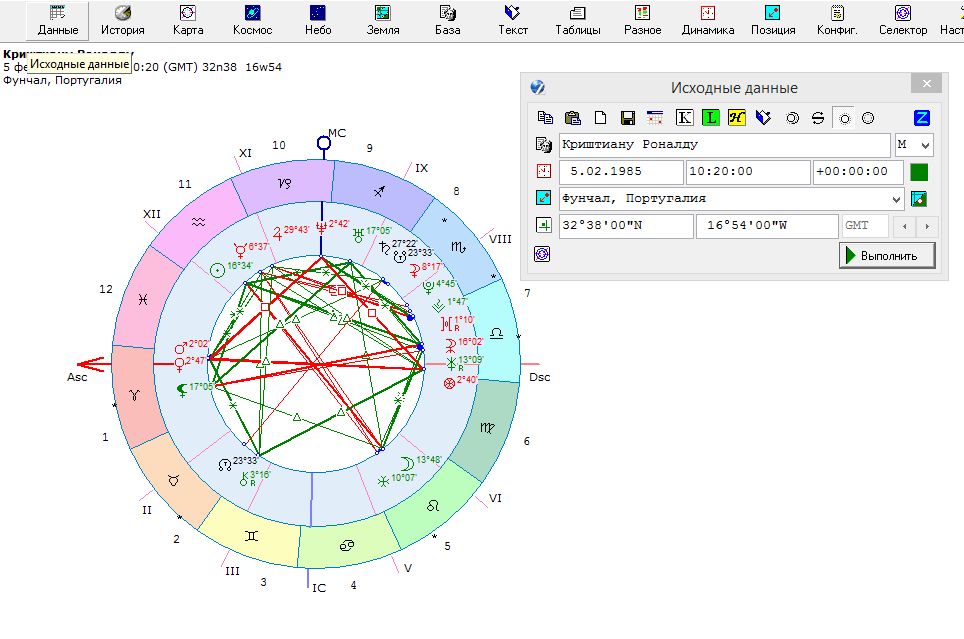Open База in the main toolbar
964x639 pixels.
448,20
